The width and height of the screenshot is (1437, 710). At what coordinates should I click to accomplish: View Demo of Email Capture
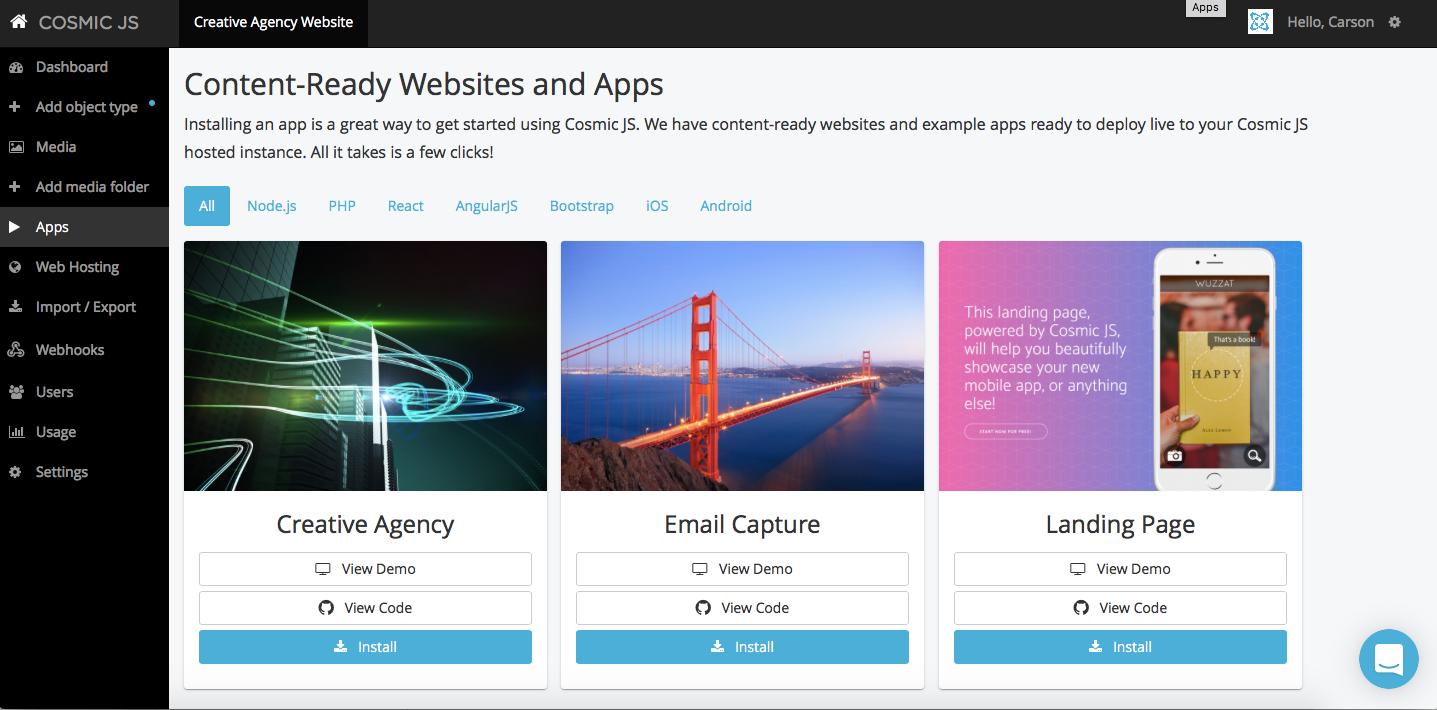pos(742,568)
